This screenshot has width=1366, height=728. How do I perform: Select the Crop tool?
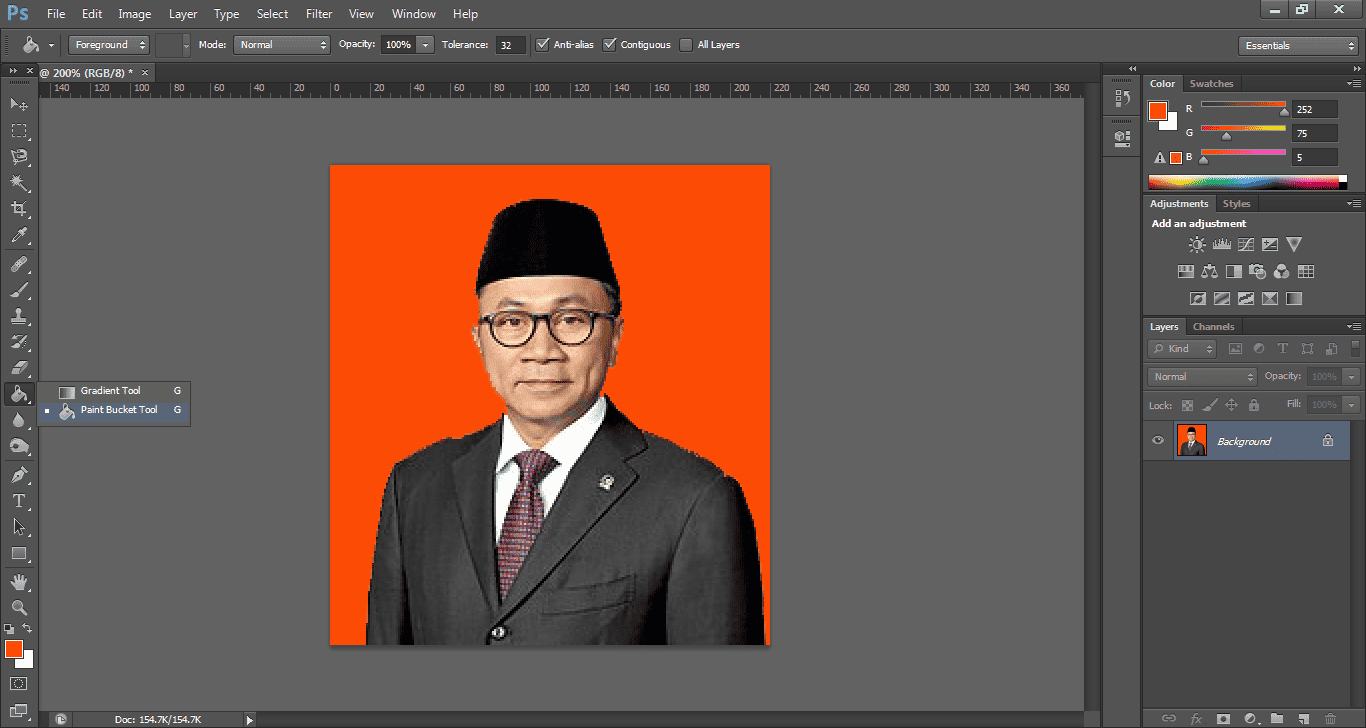click(19, 208)
